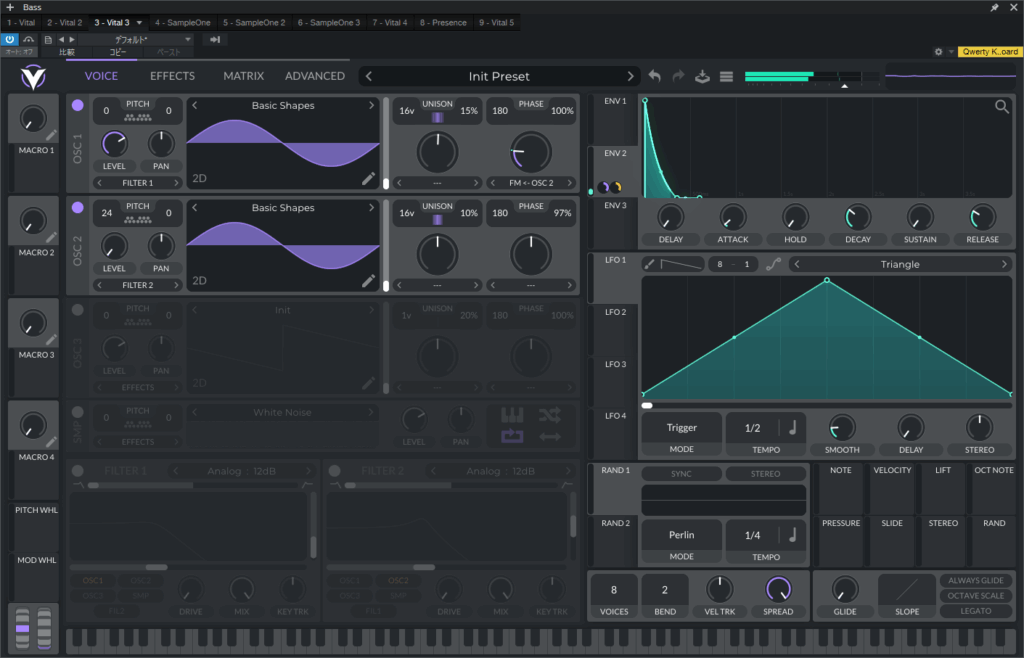Click the LEGATO button
This screenshot has height=658, width=1024.
coord(975,611)
